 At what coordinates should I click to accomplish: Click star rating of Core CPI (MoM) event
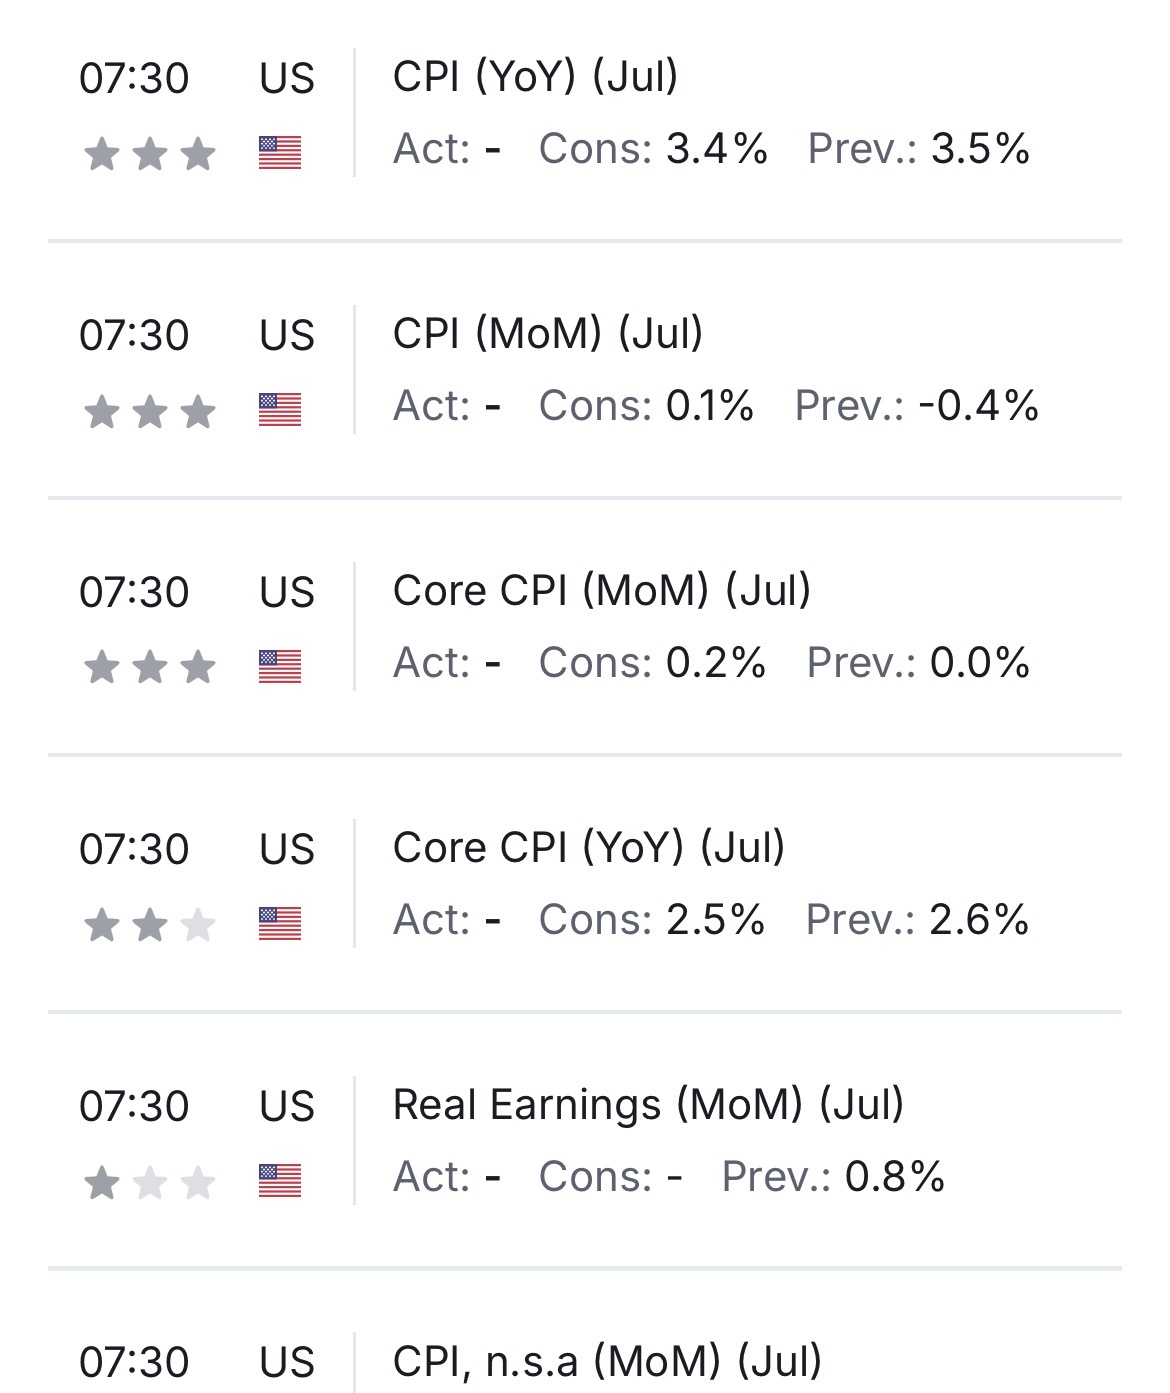pyautogui.click(x=150, y=668)
